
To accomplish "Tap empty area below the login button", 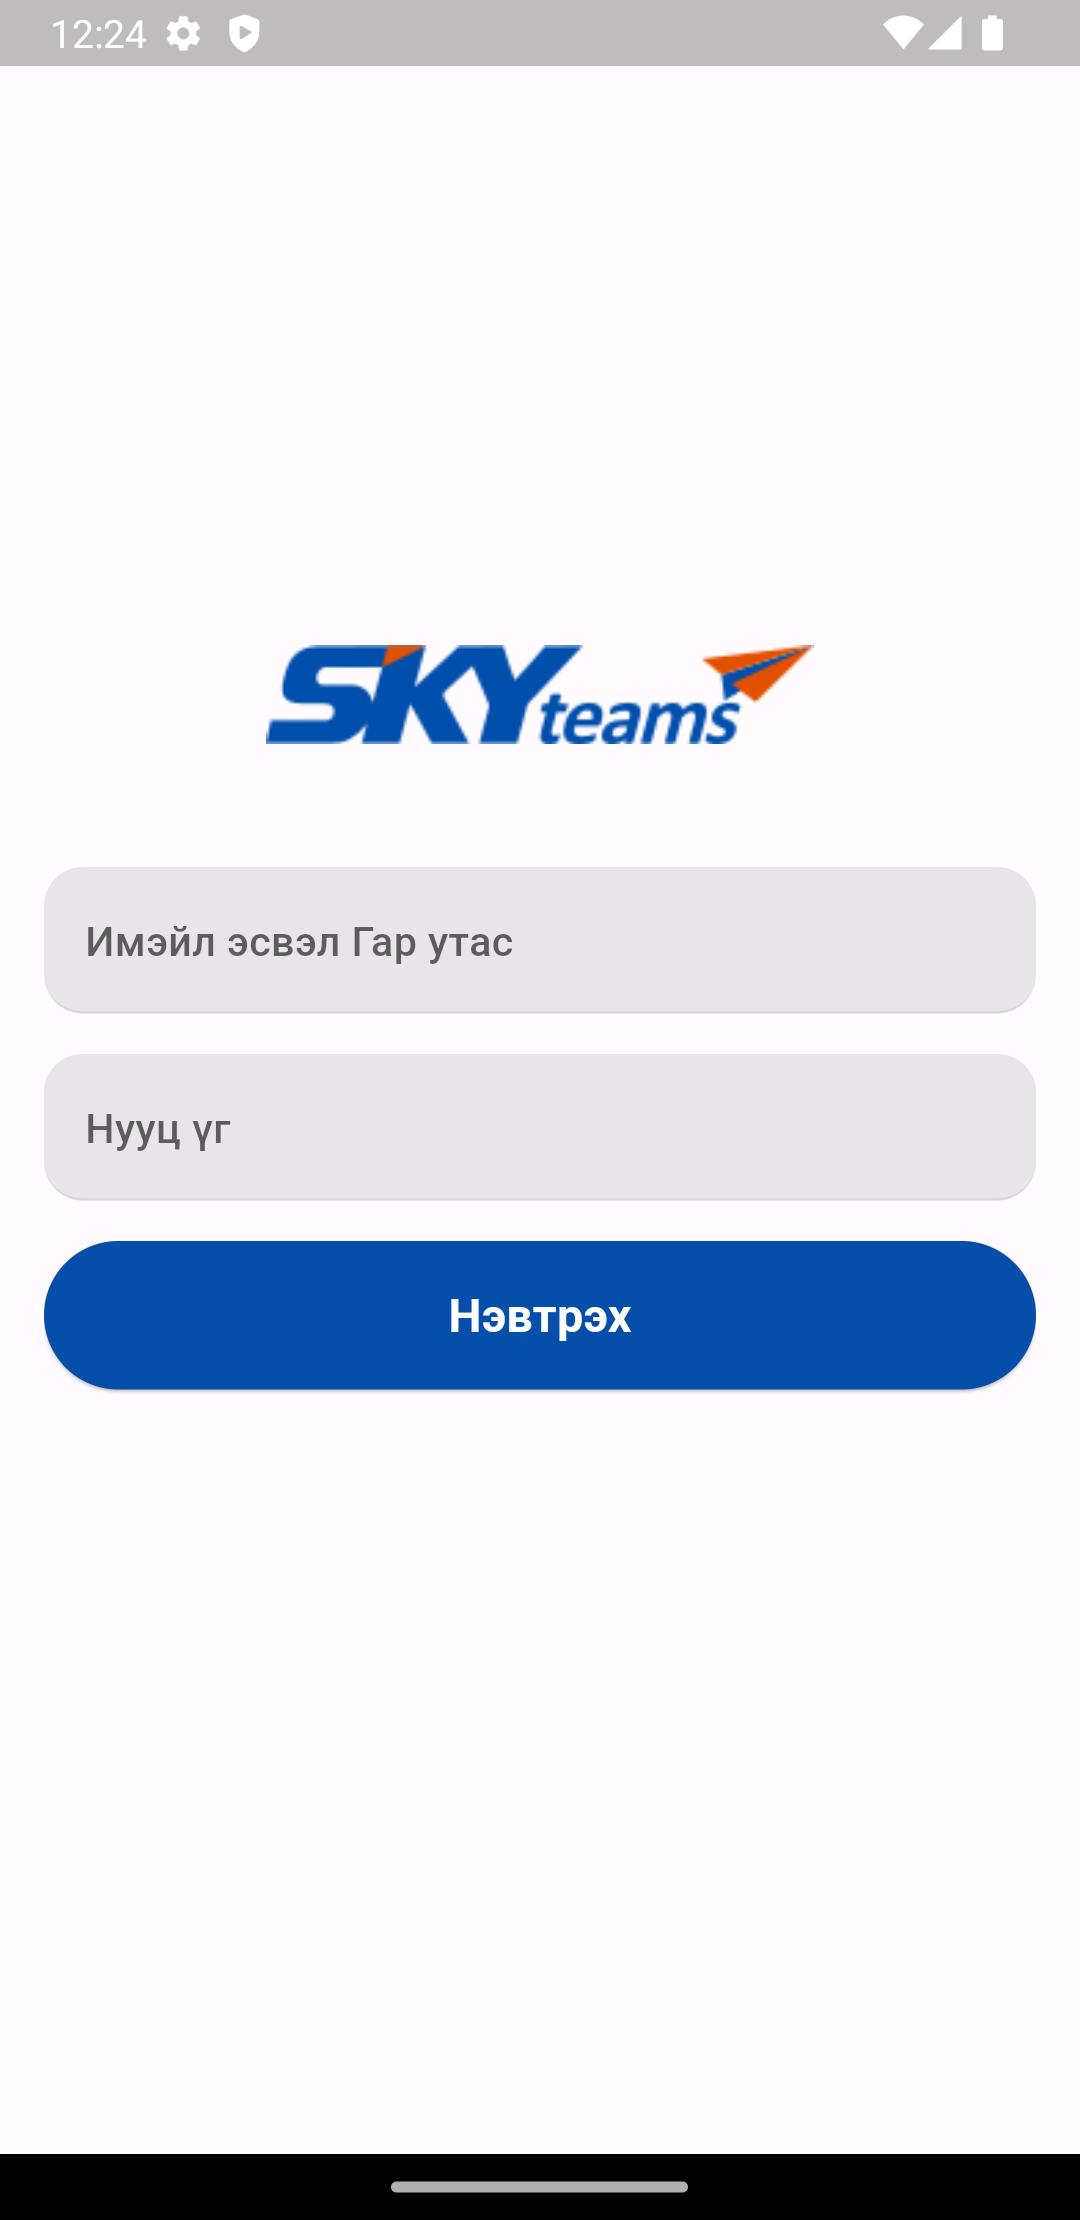I will click(540, 1750).
